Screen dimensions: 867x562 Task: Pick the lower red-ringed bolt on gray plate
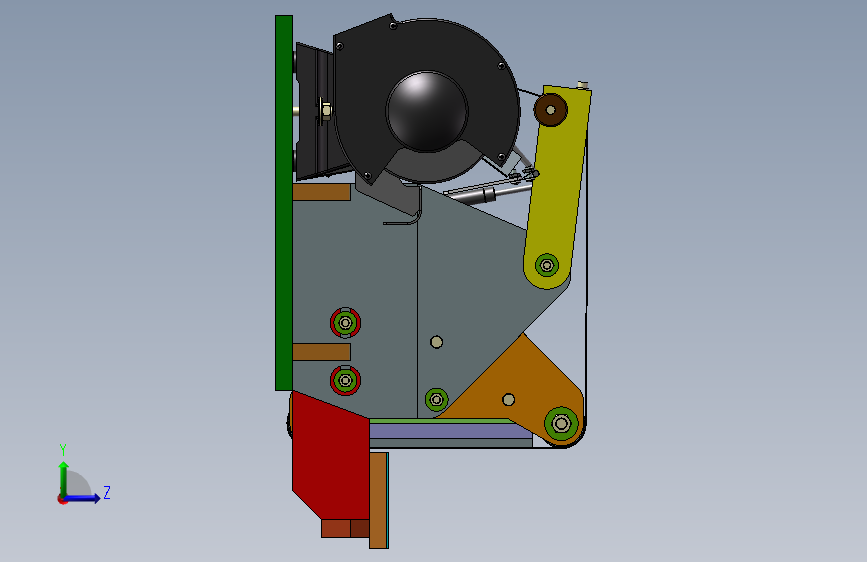[x=346, y=380]
